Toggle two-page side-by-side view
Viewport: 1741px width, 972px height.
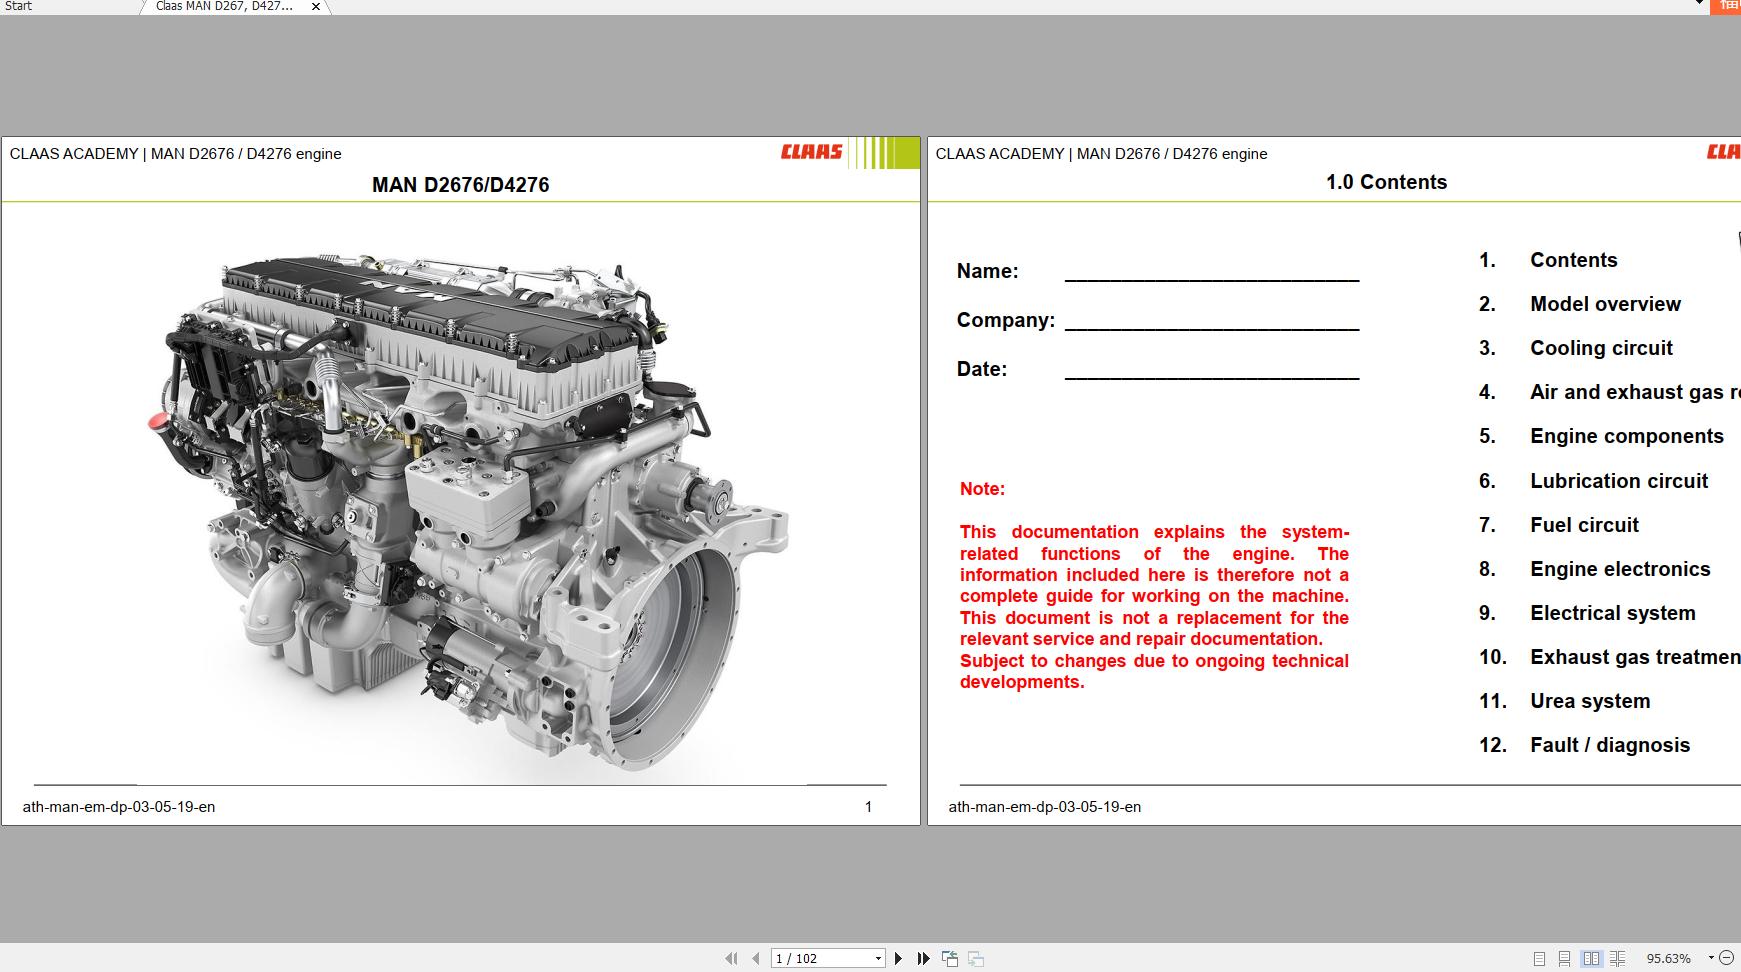tap(1590, 958)
